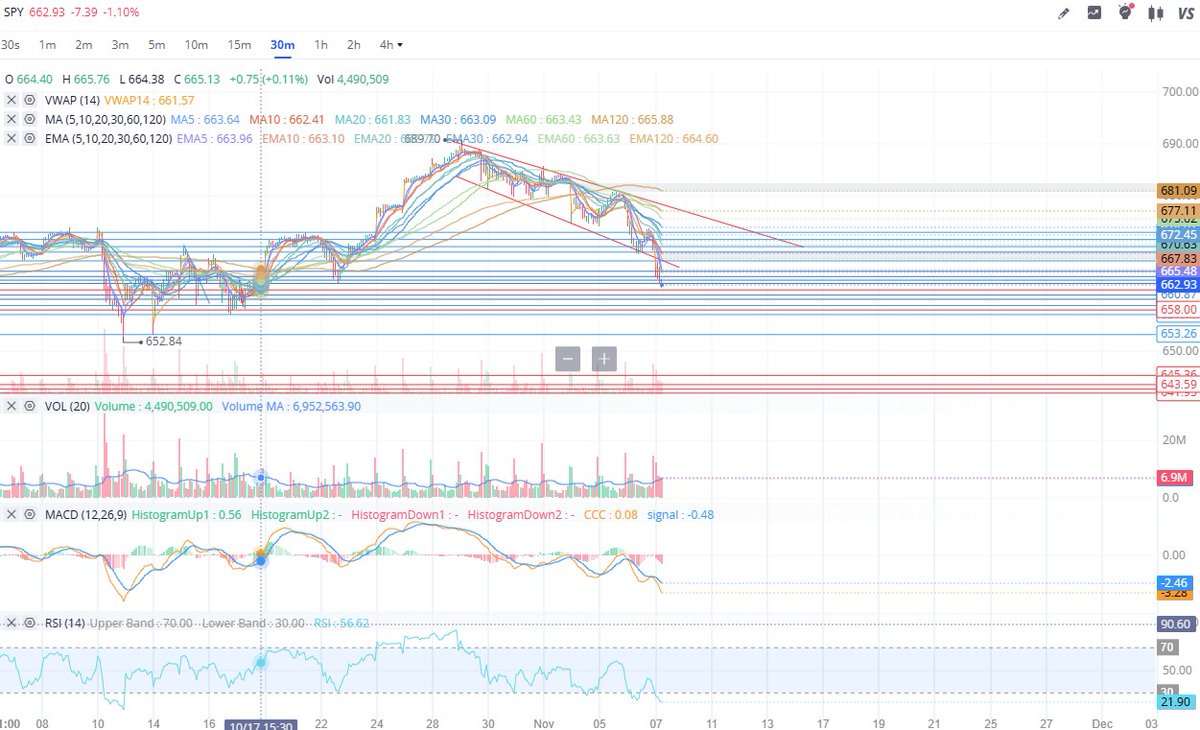This screenshot has height=730, width=1200.
Task: Open EMA indicator settings dialog
Action: pyautogui.click(x=29, y=139)
